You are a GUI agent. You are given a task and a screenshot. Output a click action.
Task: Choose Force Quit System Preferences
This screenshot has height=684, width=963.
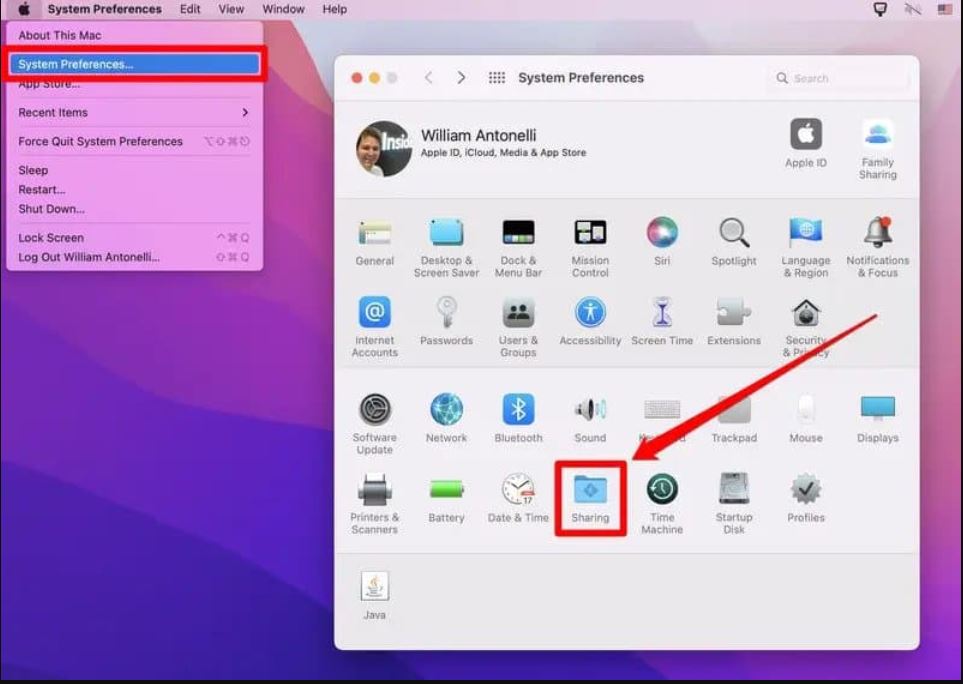click(x=135, y=141)
